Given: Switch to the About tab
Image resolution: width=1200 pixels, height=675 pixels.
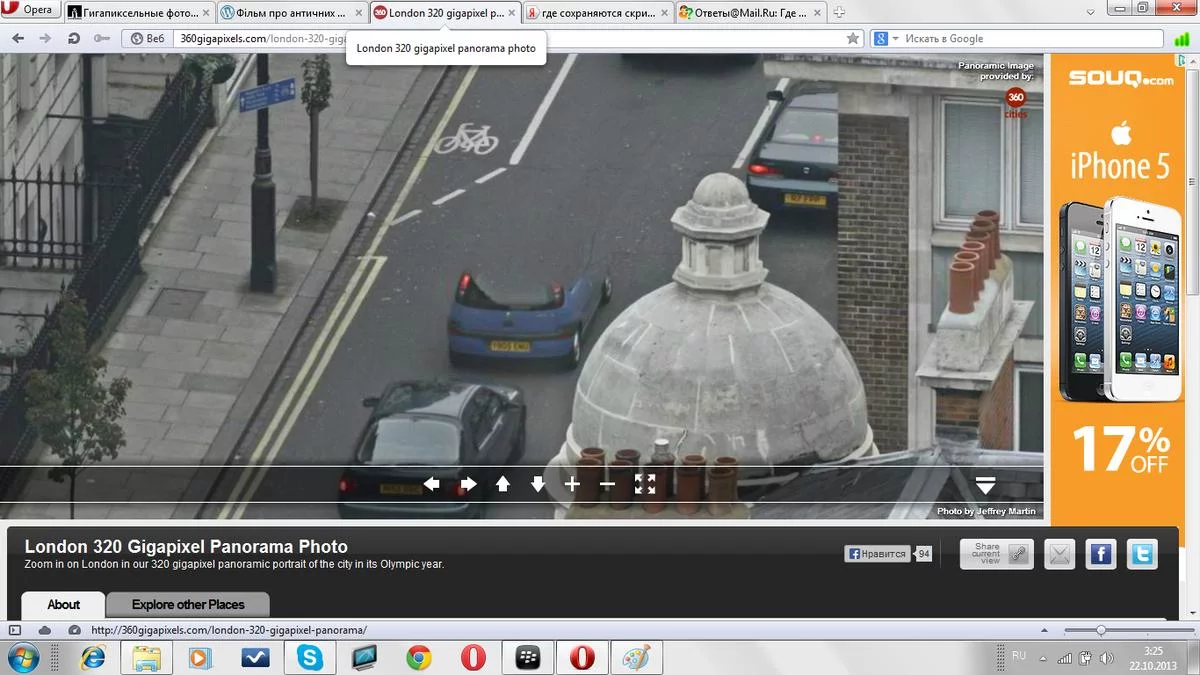Looking at the screenshot, I should tap(63, 604).
